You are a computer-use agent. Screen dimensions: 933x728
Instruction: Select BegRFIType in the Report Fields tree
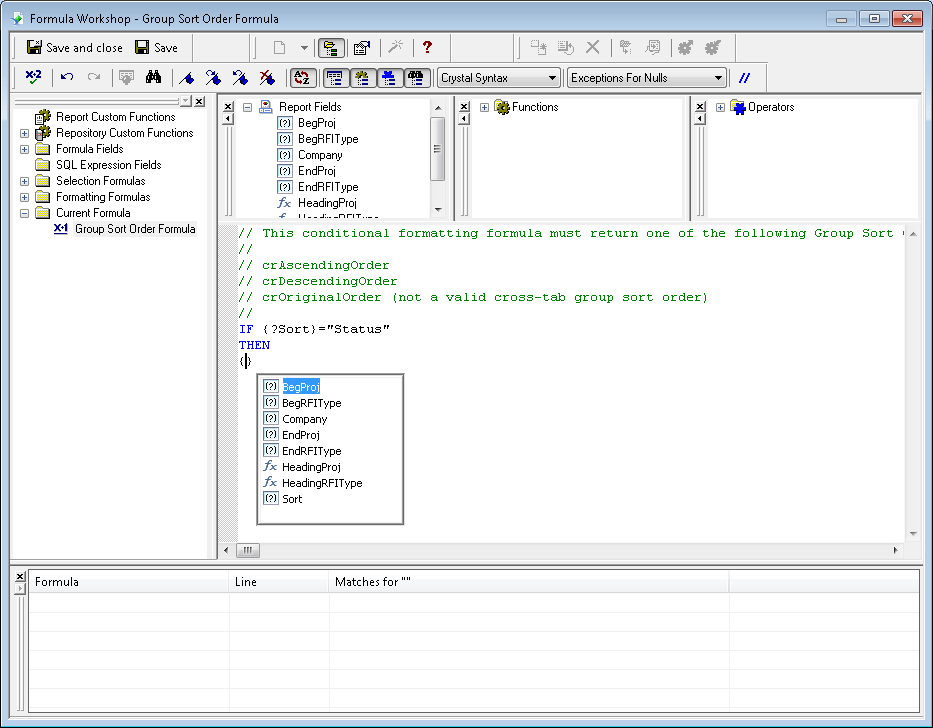click(328, 139)
